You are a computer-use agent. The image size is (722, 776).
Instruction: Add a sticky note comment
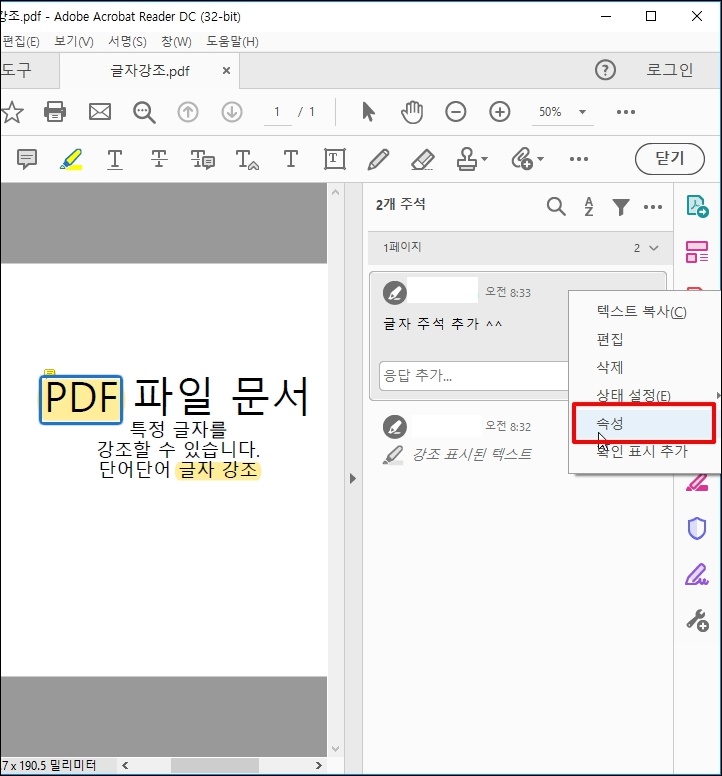pos(27,159)
